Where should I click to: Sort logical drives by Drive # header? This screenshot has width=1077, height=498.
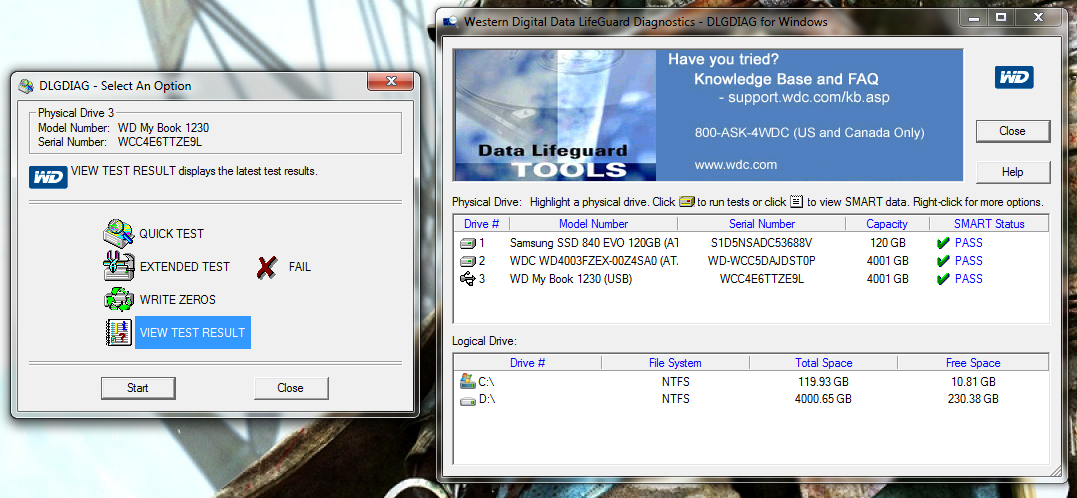(528, 363)
